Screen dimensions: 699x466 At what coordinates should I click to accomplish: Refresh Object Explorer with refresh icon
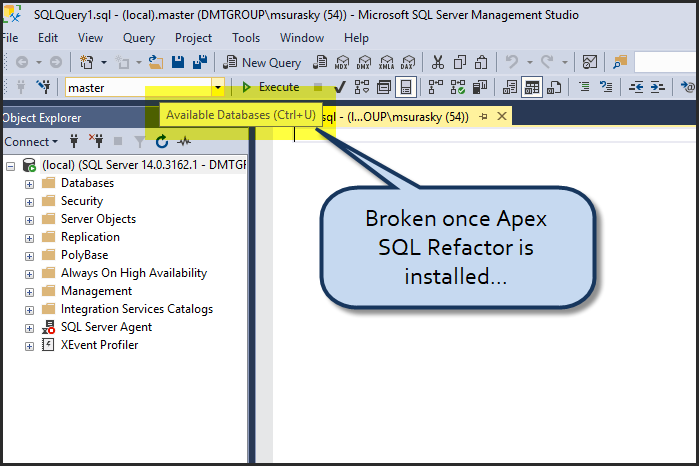point(161,142)
